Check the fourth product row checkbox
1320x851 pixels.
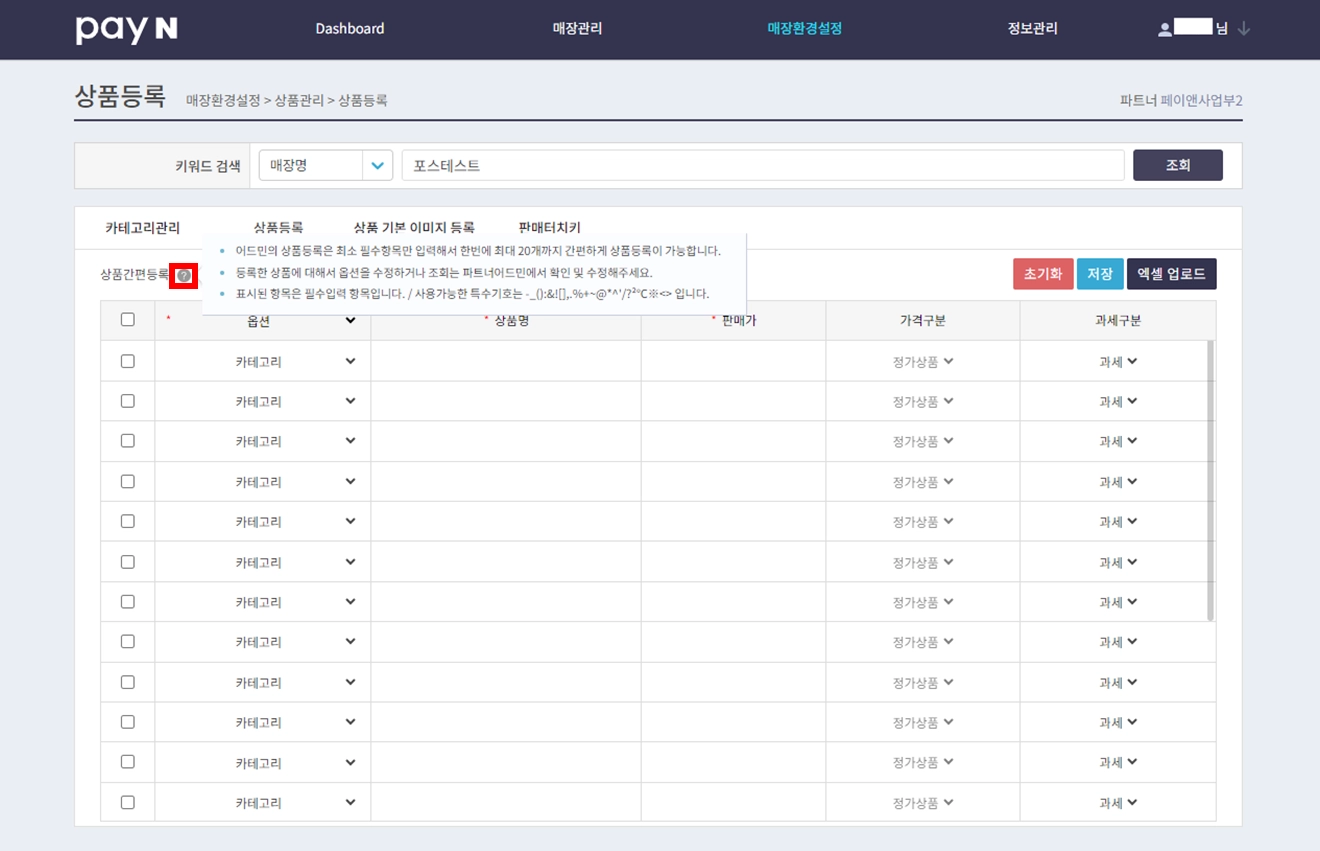tap(128, 481)
